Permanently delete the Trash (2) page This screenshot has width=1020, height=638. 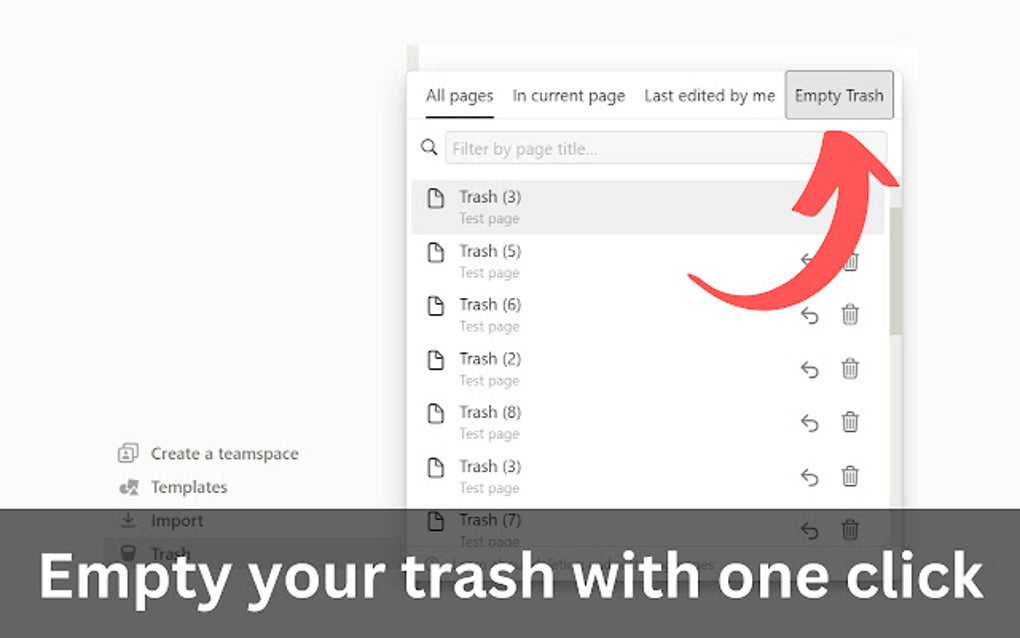tap(850, 368)
